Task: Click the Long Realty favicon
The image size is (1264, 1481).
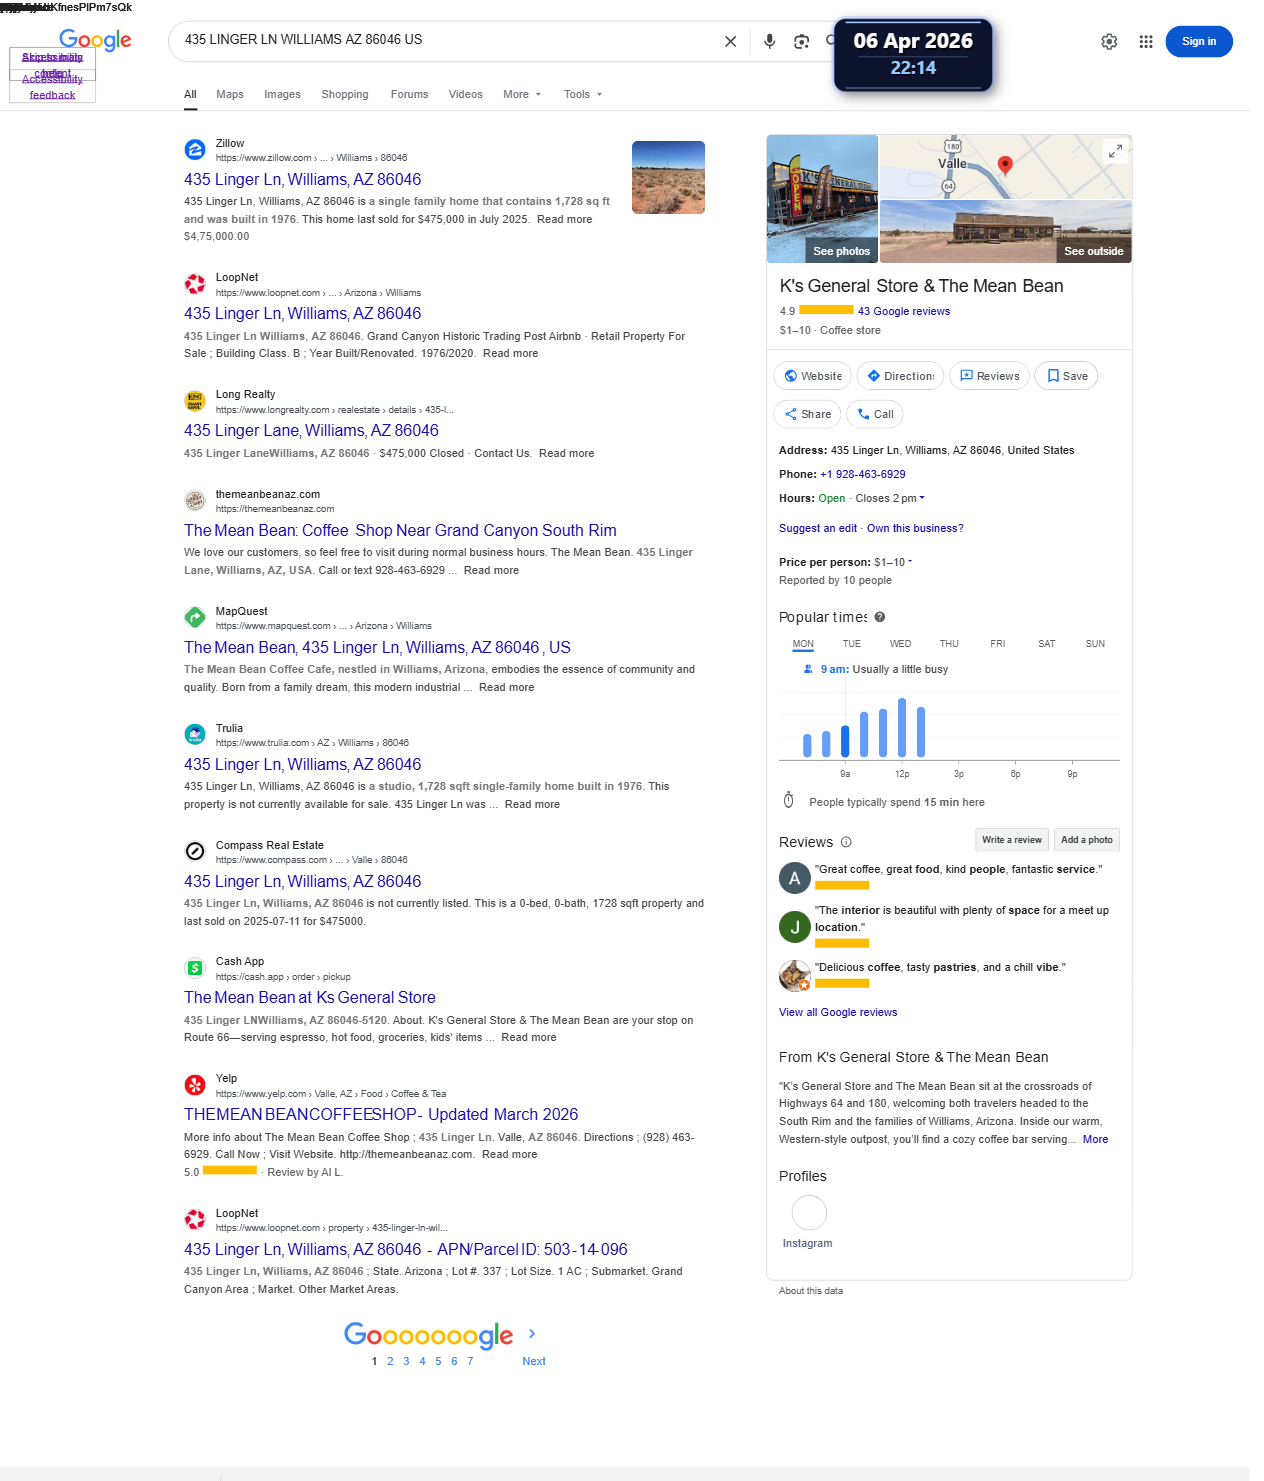Action: (x=195, y=401)
